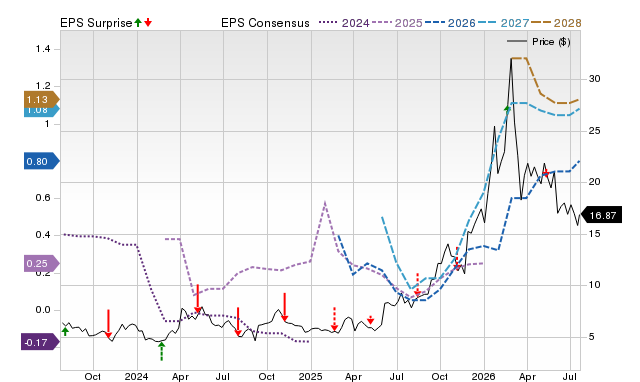This screenshot has width=640, height=382.
Task: Click the blue 0.80 value tag
Action: (x=41, y=161)
